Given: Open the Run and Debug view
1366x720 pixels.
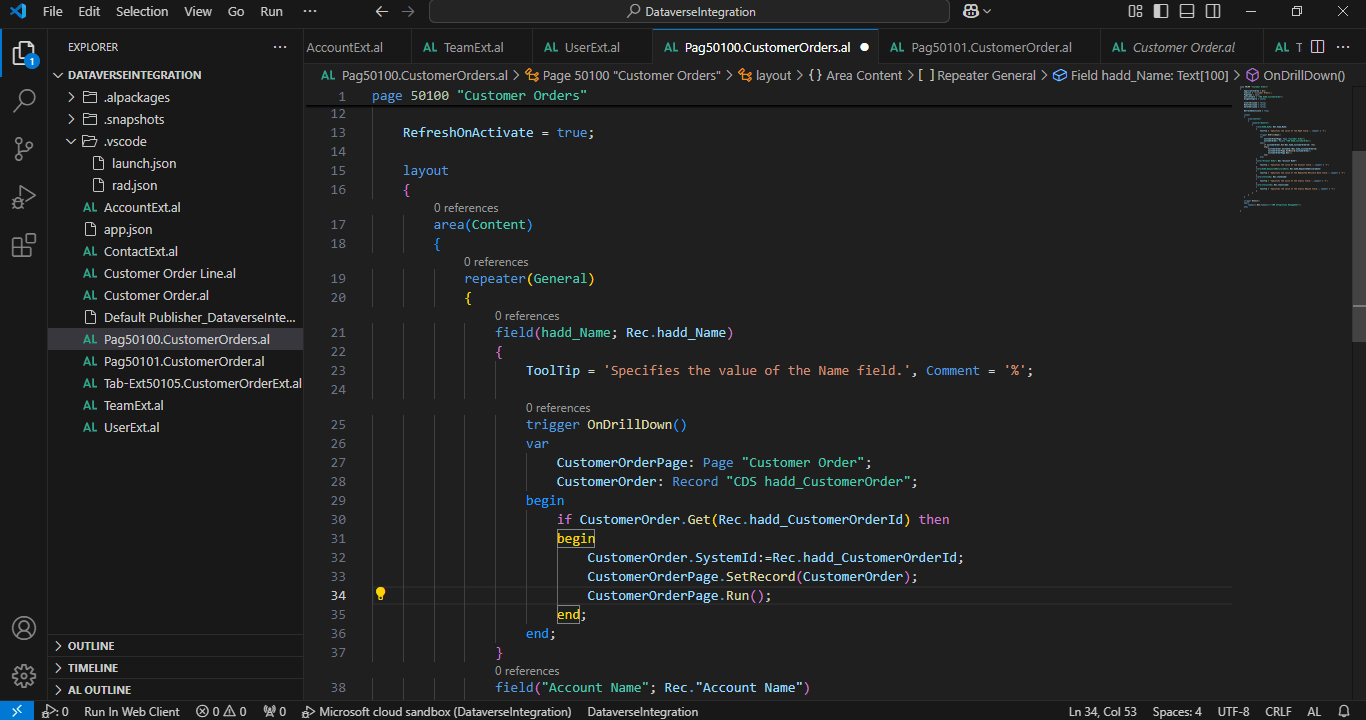Looking at the screenshot, I should pos(24,197).
